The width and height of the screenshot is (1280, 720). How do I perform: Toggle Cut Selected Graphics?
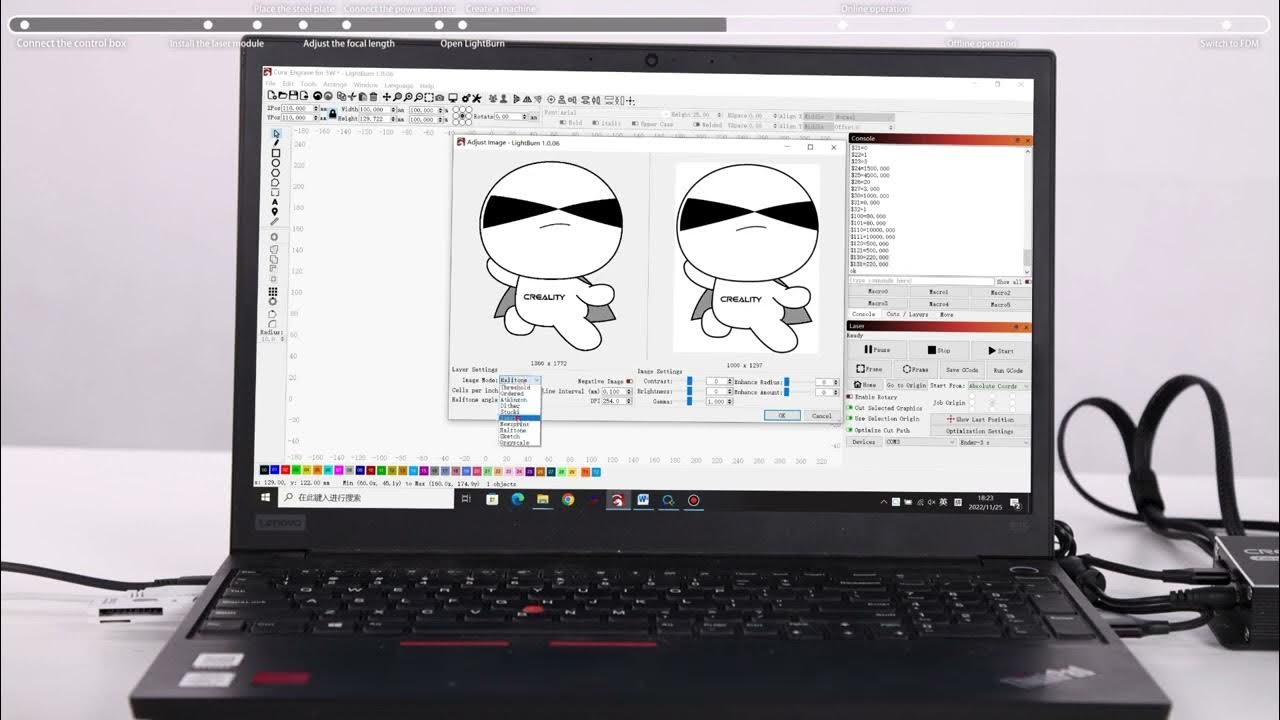pyautogui.click(x=850, y=408)
